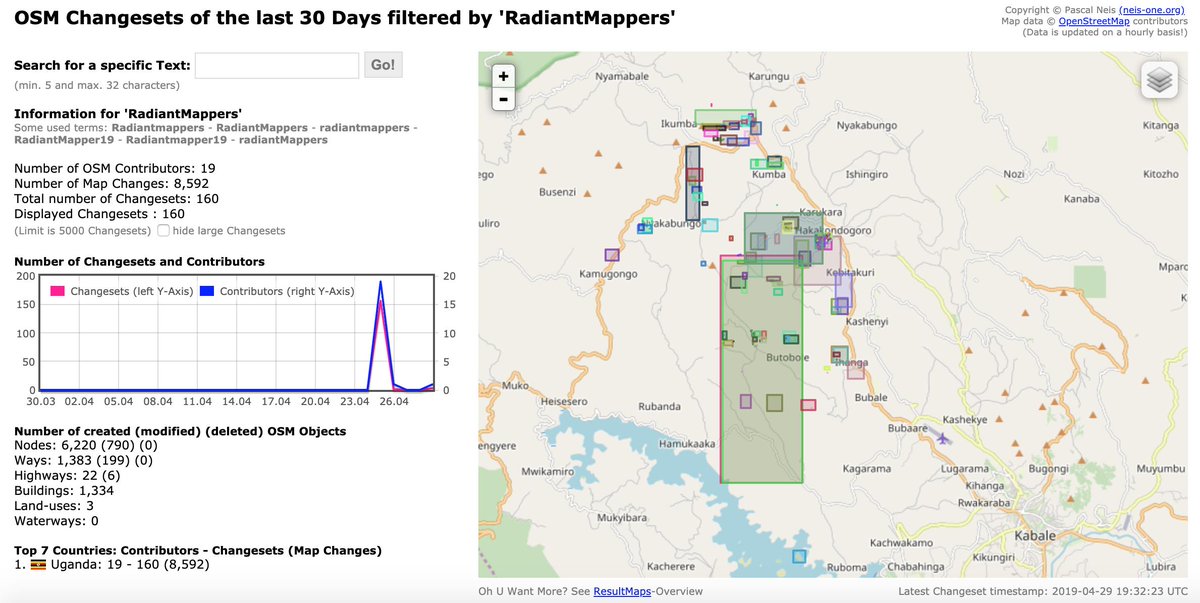The image size is (1200, 603).
Task: Click the Mukyibara place label
Action: point(621,519)
